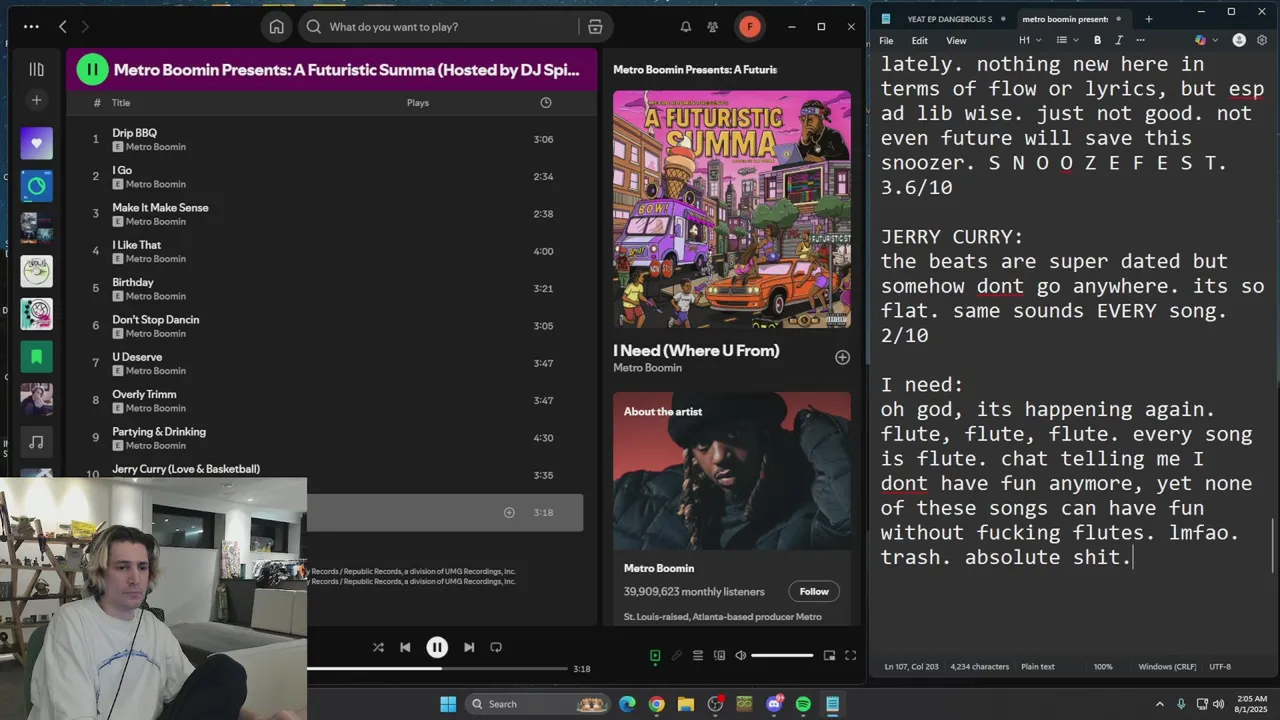Seek within the song progress bar
The image size is (1280, 720).
(437, 669)
